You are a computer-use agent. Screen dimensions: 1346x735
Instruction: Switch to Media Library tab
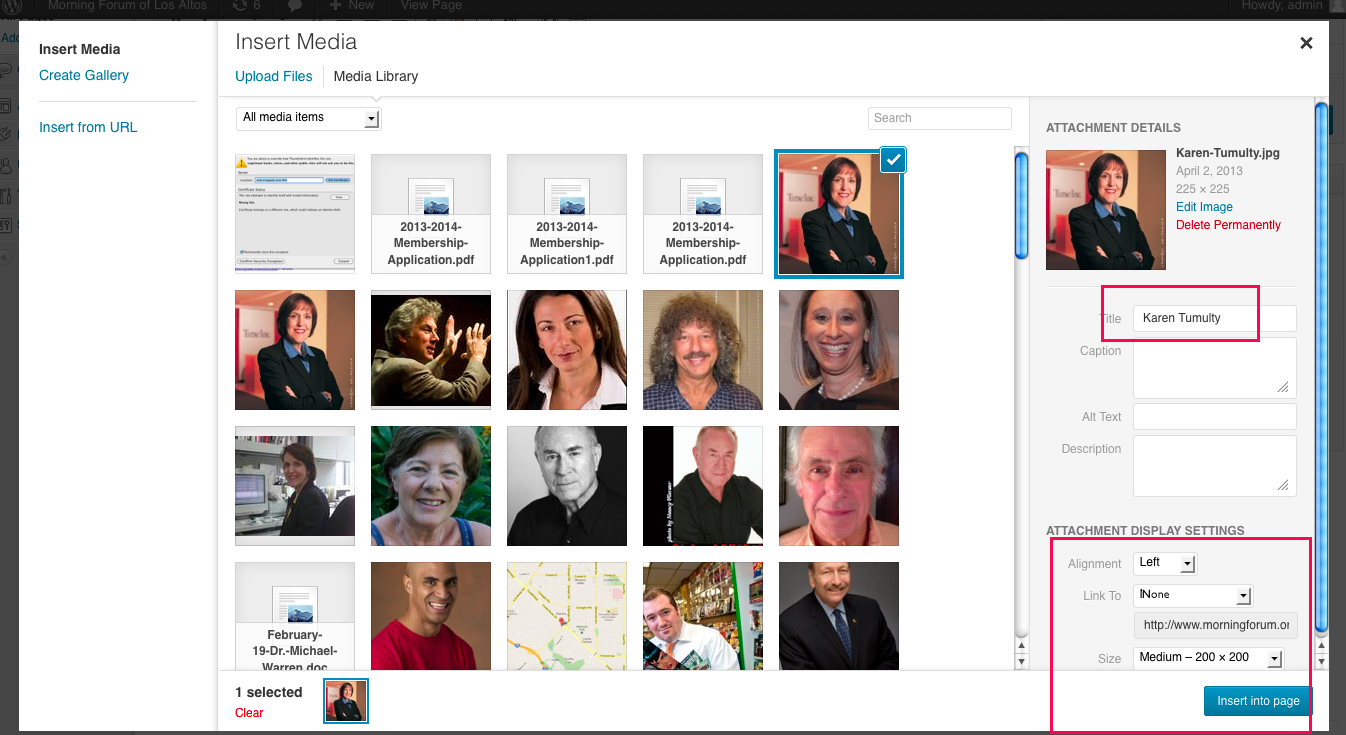pyautogui.click(x=376, y=76)
